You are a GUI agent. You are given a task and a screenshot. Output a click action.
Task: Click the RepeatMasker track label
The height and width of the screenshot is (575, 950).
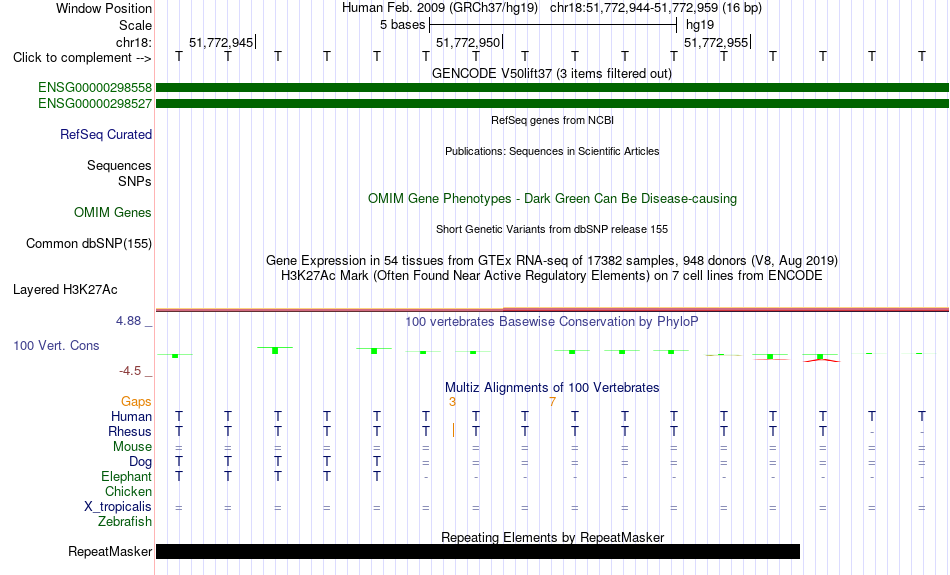(x=110, y=551)
